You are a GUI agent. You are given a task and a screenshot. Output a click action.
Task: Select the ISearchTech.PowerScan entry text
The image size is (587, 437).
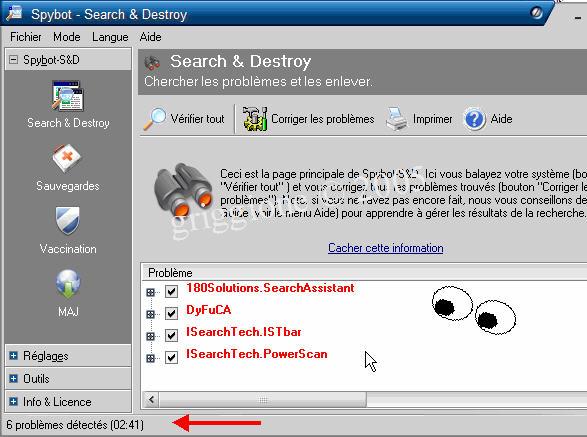point(256,354)
